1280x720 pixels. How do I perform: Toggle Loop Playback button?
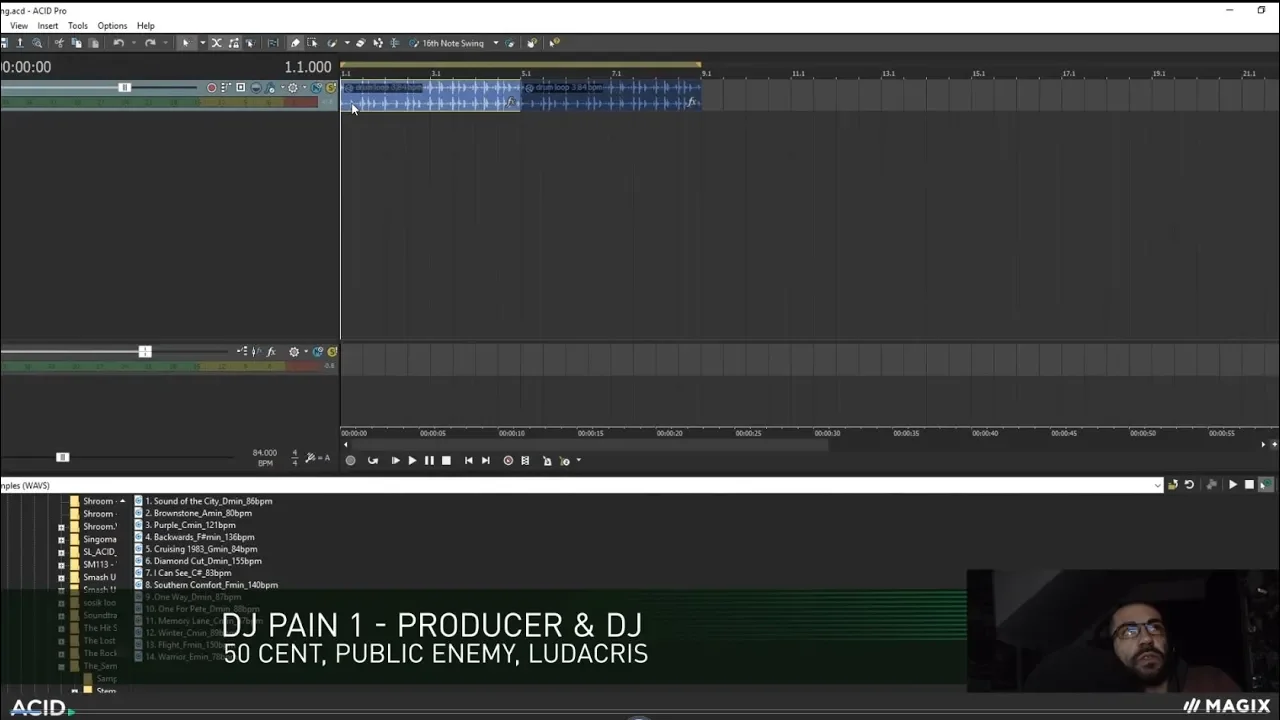373,460
